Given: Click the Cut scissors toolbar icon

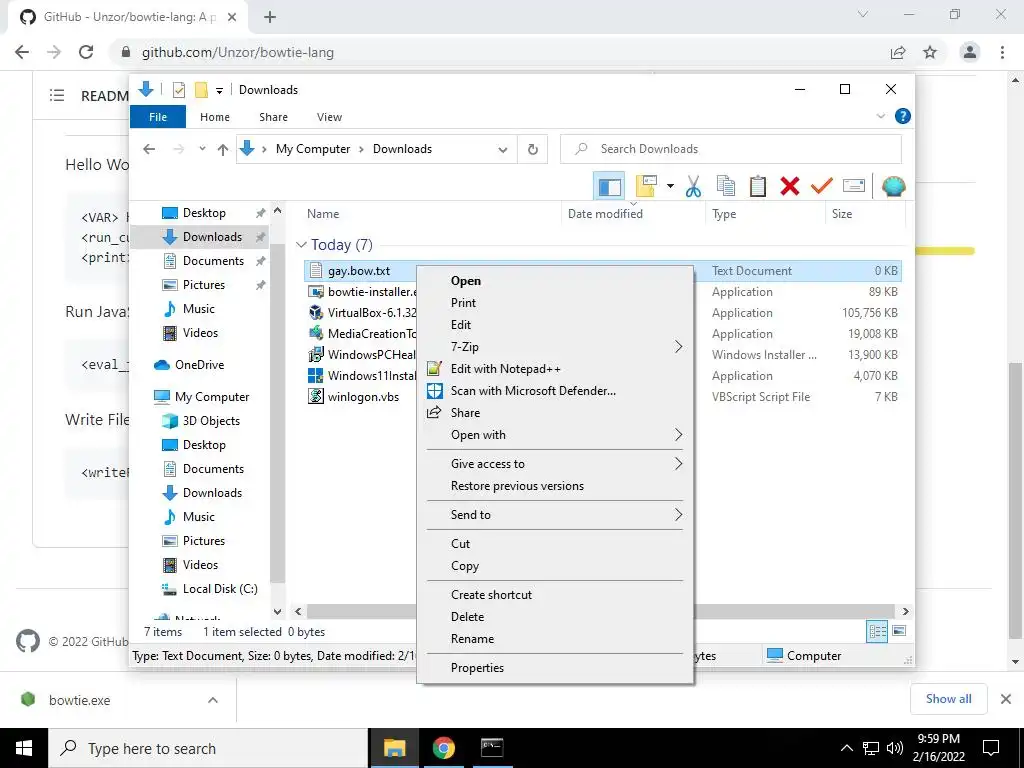Looking at the screenshot, I should pyautogui.click(x=693, y=187).
